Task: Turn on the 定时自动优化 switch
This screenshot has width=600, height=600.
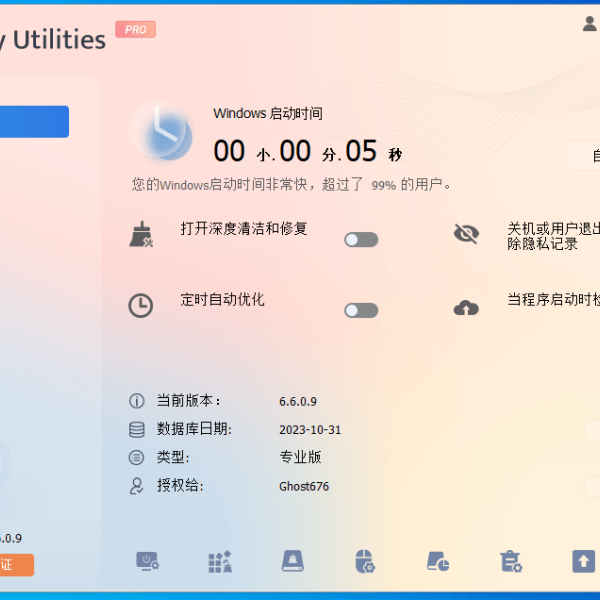Action: tap(361, 310)
